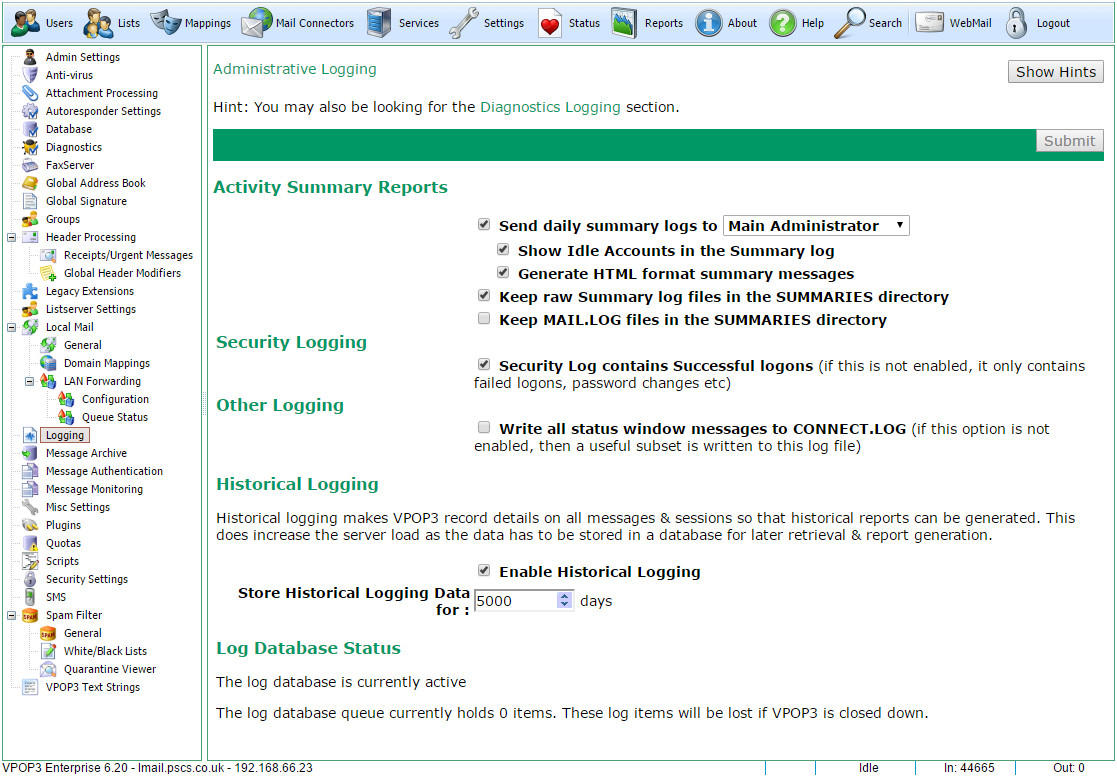This screenshot has width=1117, height=776.
Task: Open Mappings masks icon
Action: click(x=165, y=23)
